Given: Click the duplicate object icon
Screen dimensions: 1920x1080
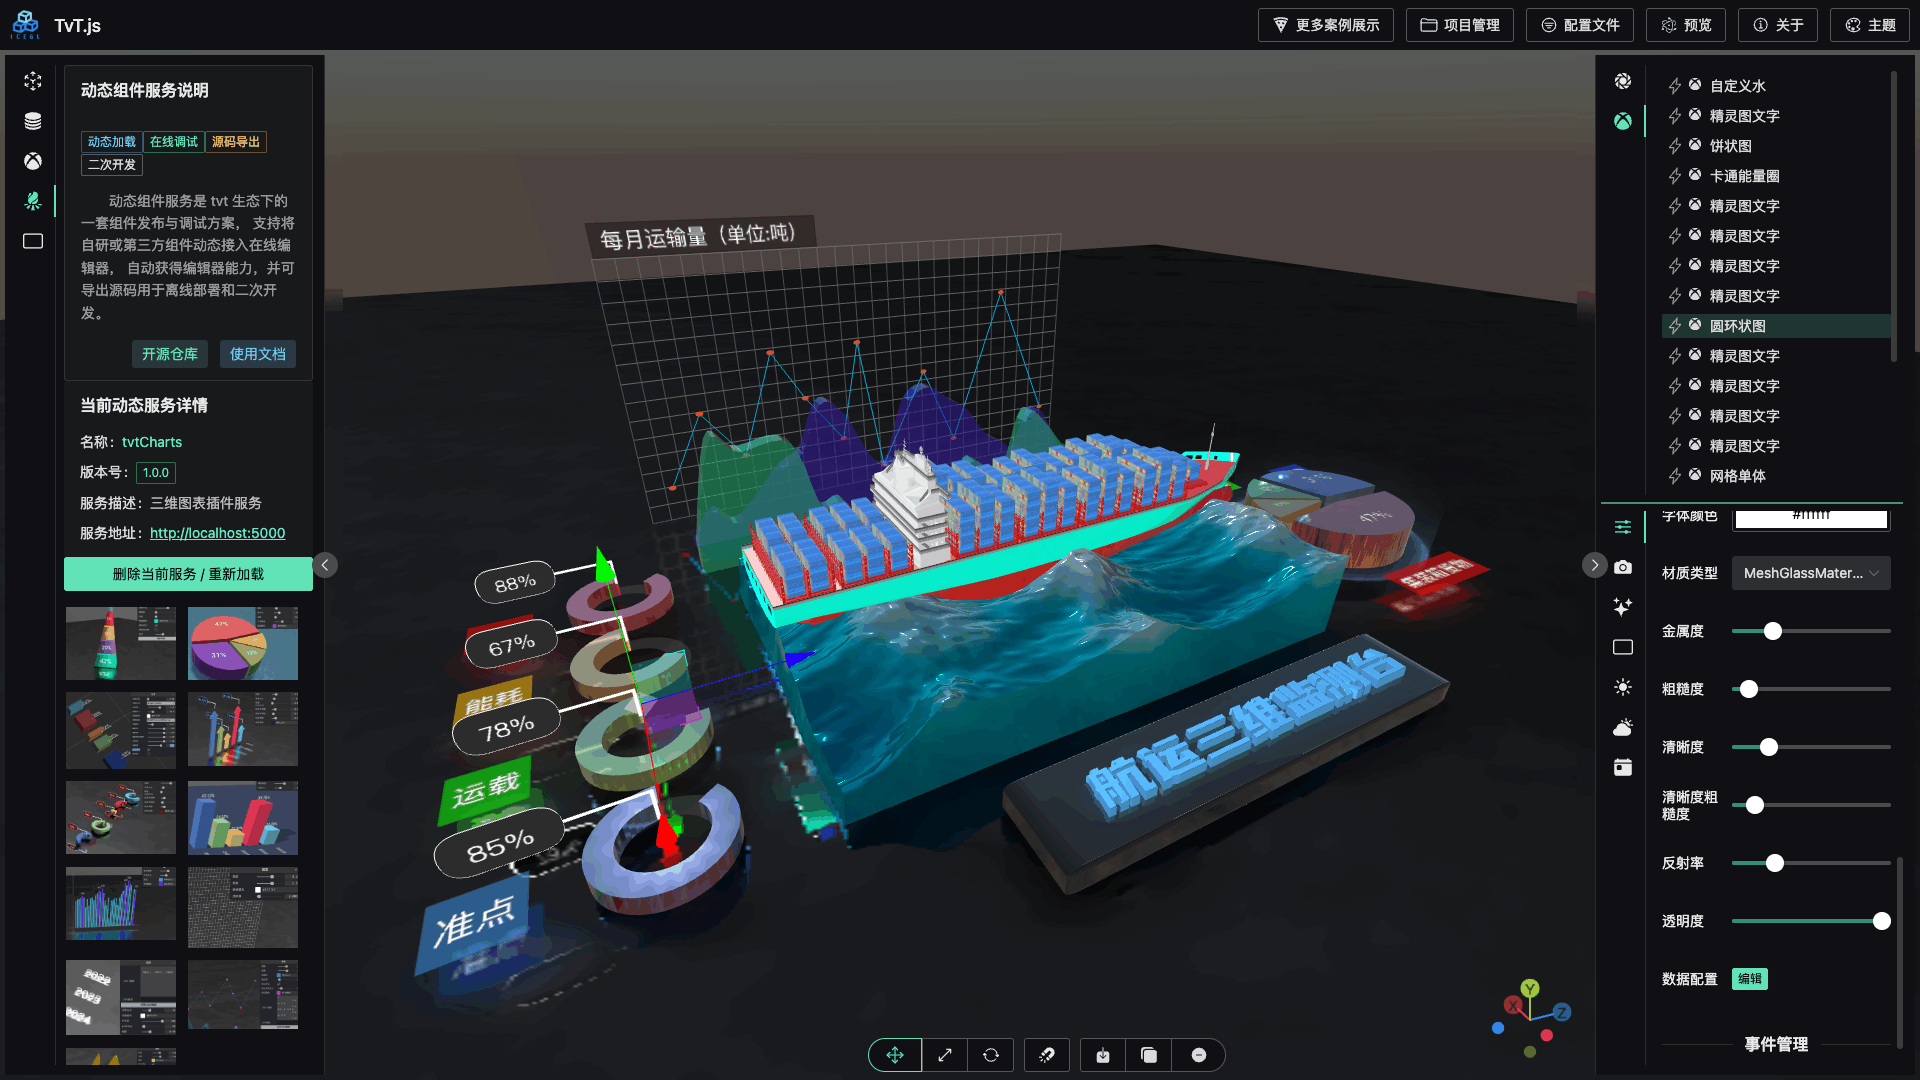Looking at the screenshot, I should click(1149, 1055).
